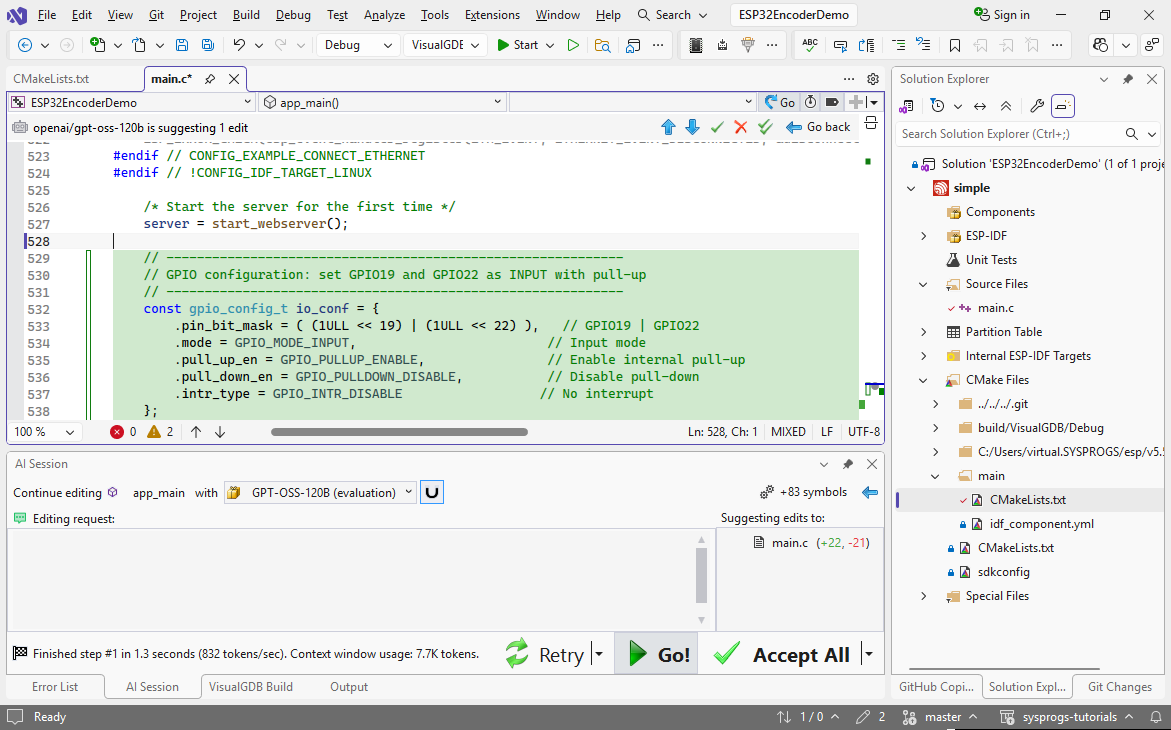Click the Undo arrow in the toolbar

pos(239,45)
